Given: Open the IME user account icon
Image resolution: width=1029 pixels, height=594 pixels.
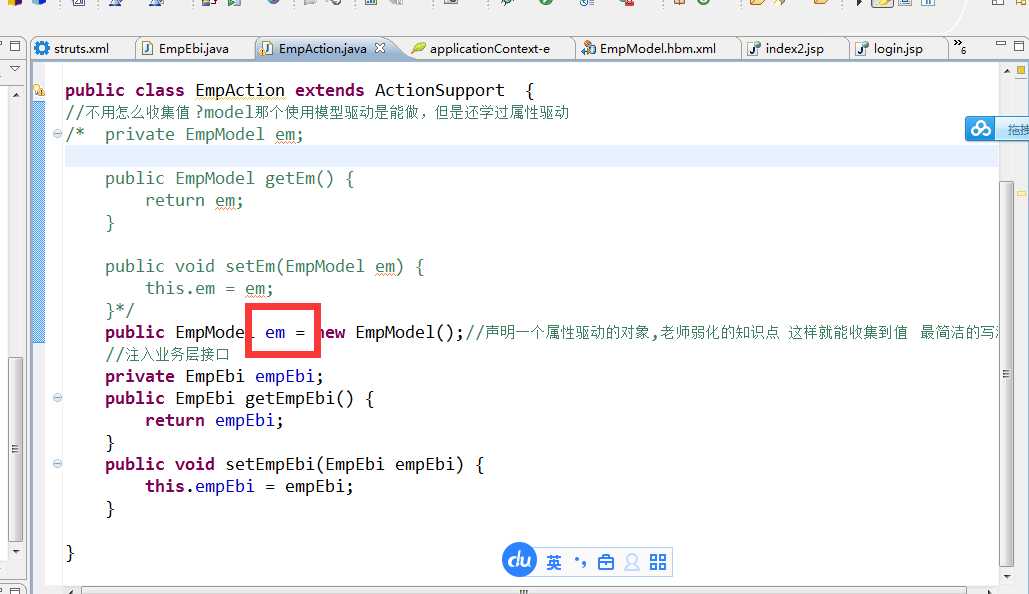Looking at the screenshot, I should click(631, 562).
